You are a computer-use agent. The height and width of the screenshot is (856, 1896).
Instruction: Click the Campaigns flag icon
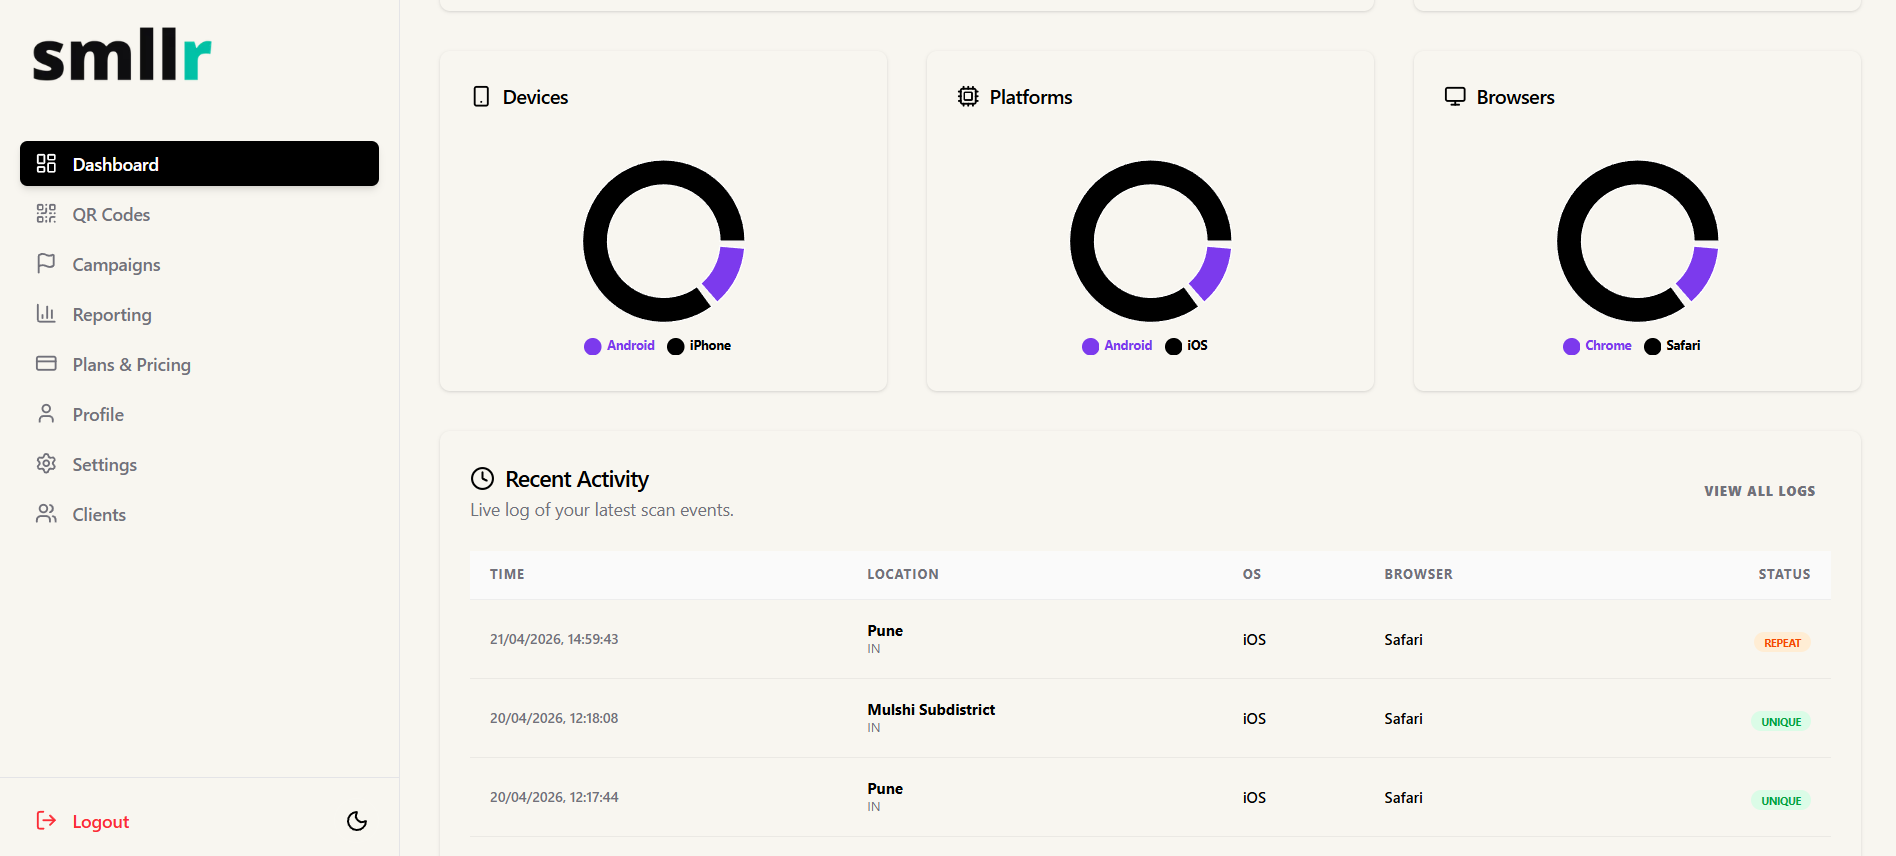[46, 263]
